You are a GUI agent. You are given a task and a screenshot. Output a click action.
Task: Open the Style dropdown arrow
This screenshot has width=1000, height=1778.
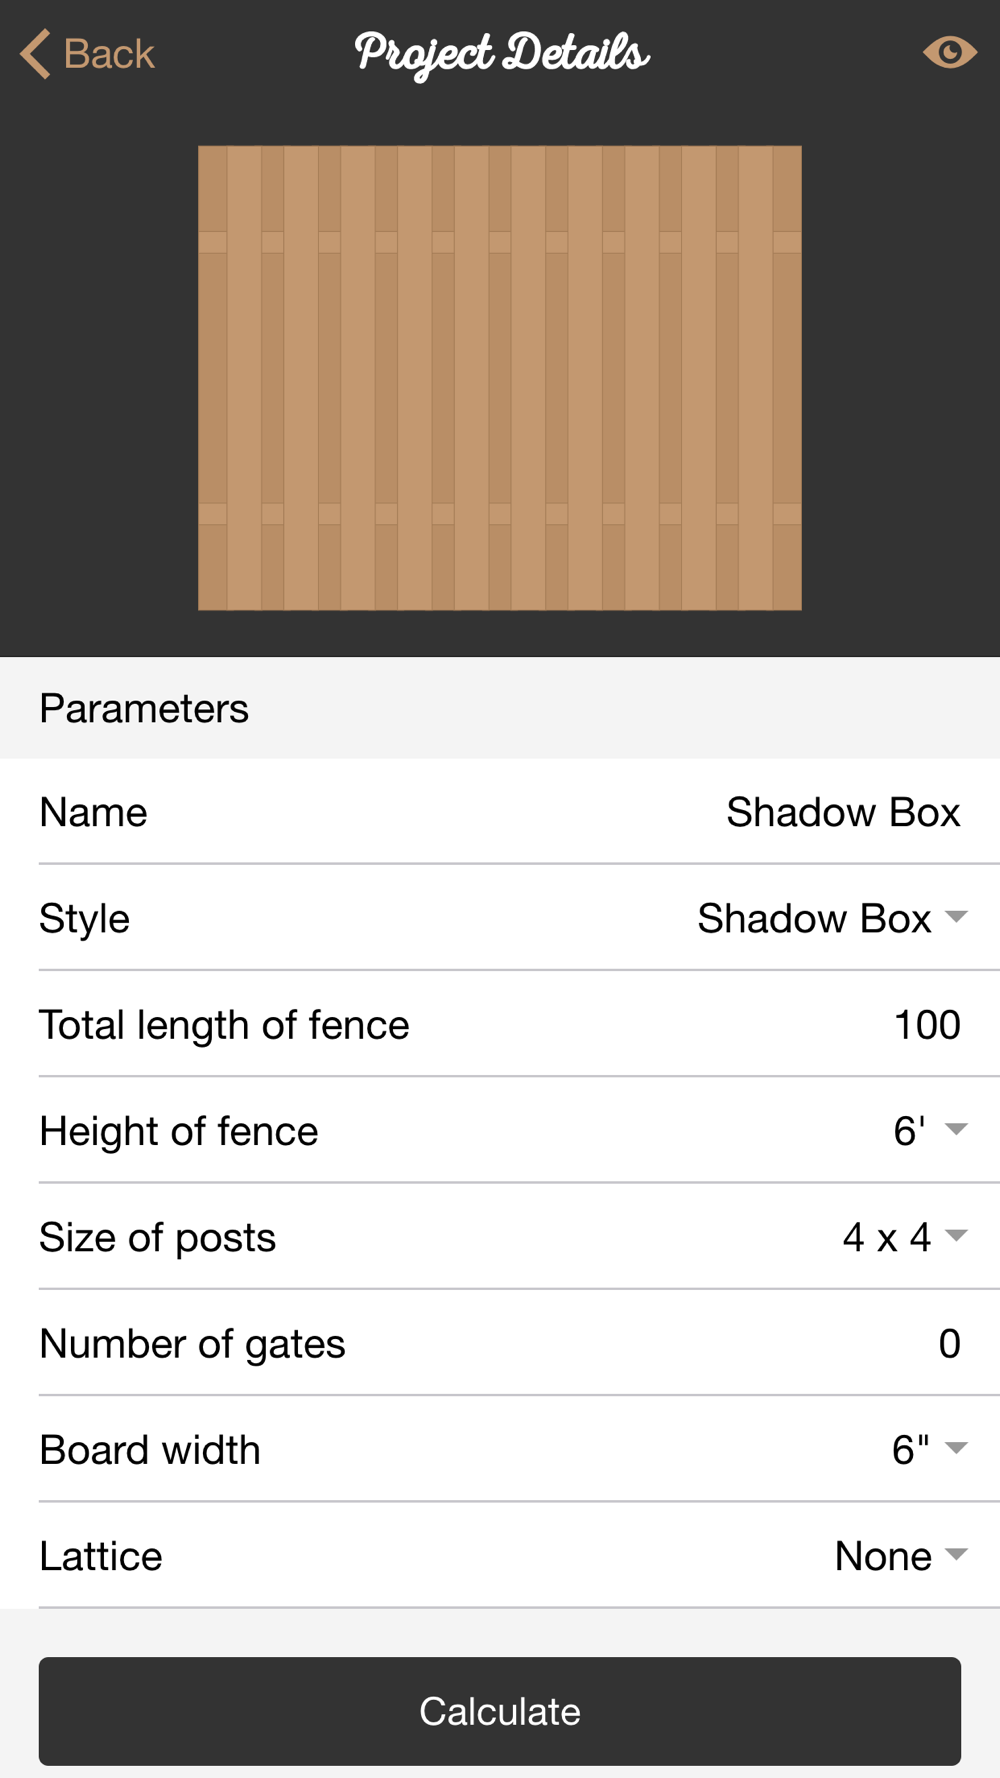956,917
